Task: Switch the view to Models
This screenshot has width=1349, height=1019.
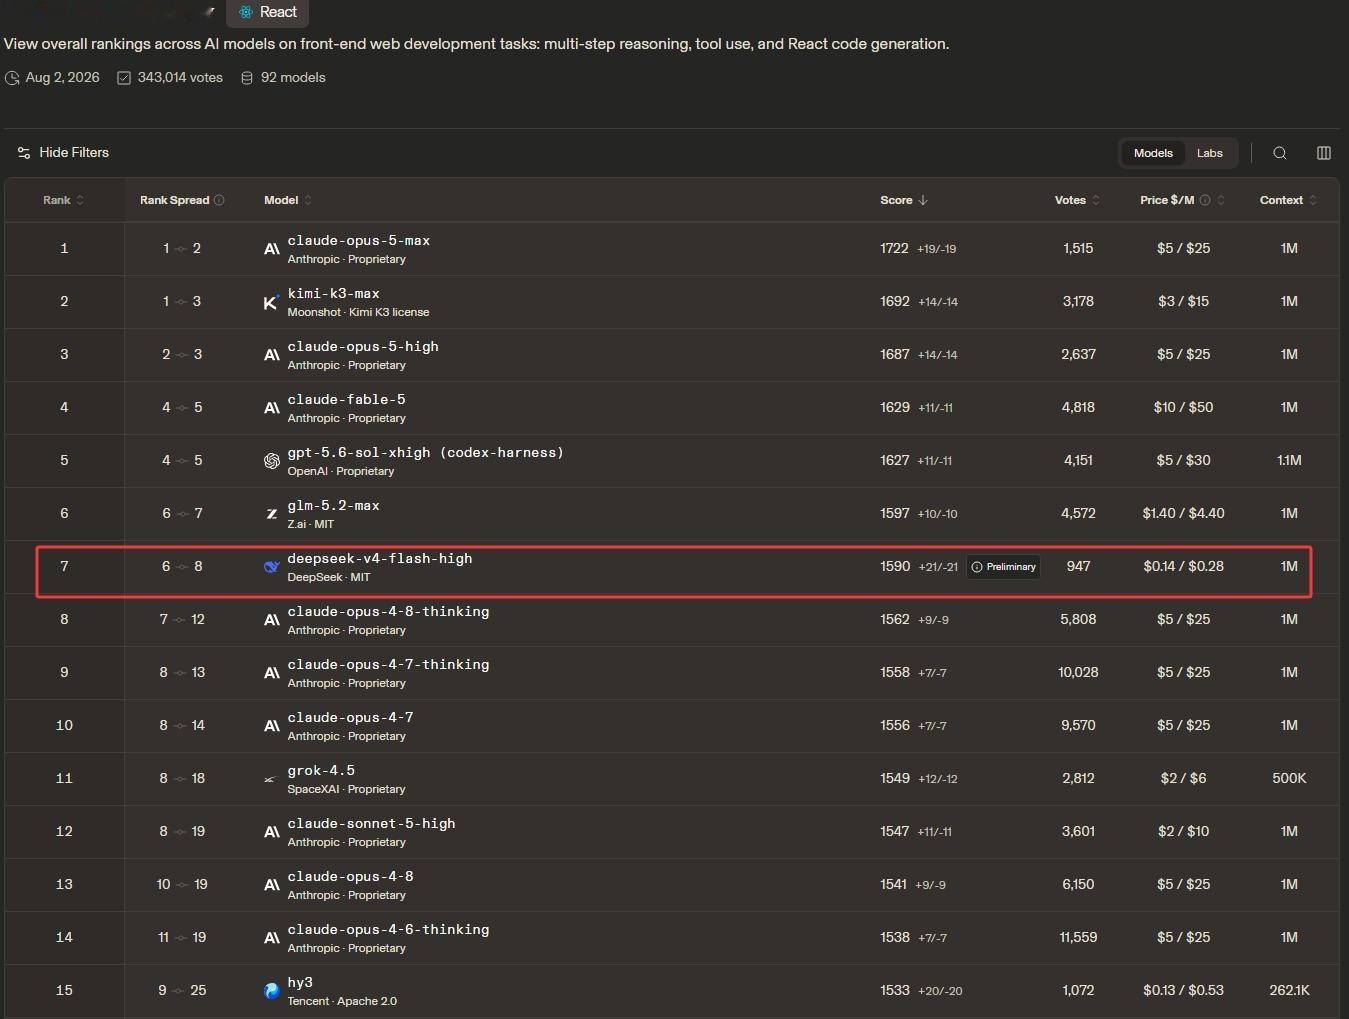Action: [1153, 153]
